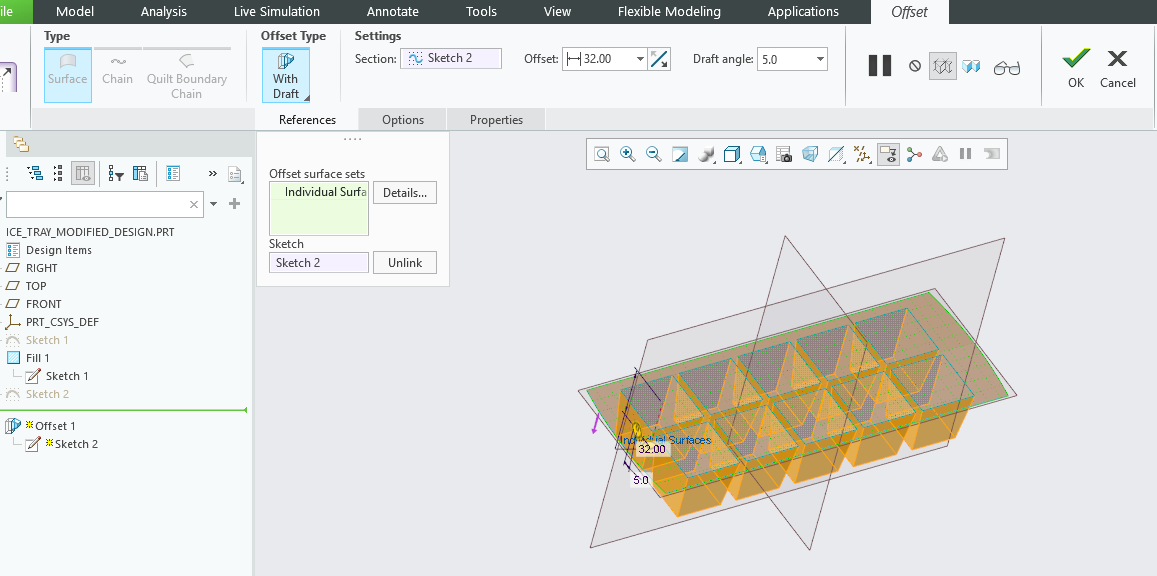
Task: Toggle spin center icon
Action: 914,154
